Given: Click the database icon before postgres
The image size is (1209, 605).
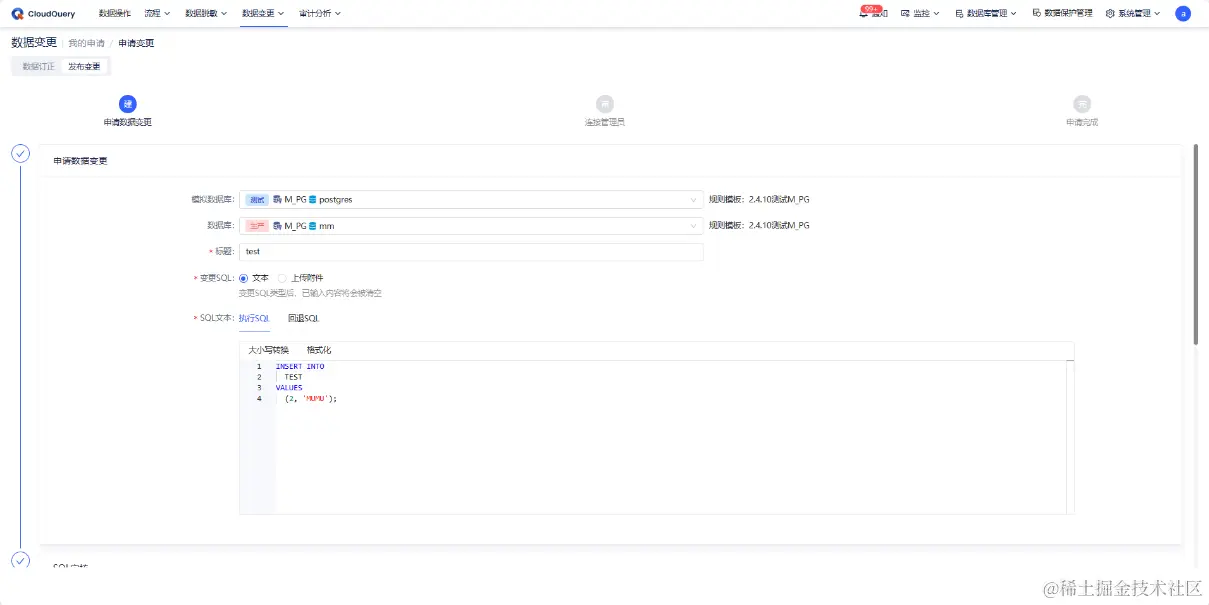Looking at the screenshot, I should [x=313, y=199].
